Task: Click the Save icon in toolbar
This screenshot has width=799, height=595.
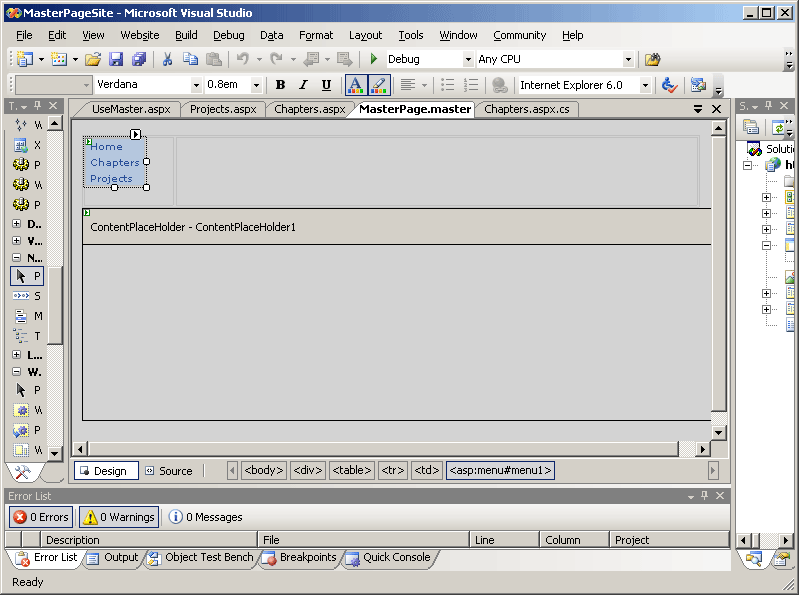Action: point(116,60)
